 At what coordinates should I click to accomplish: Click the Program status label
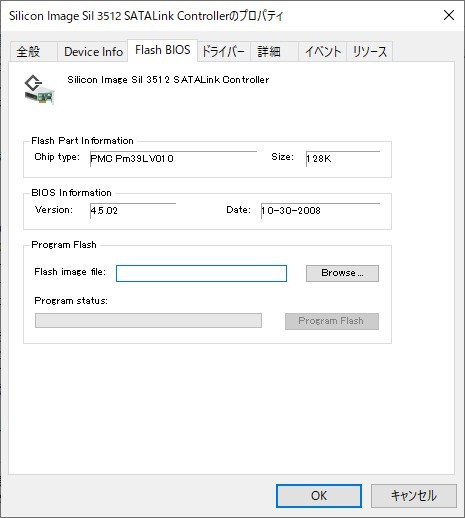pos(71,301)
